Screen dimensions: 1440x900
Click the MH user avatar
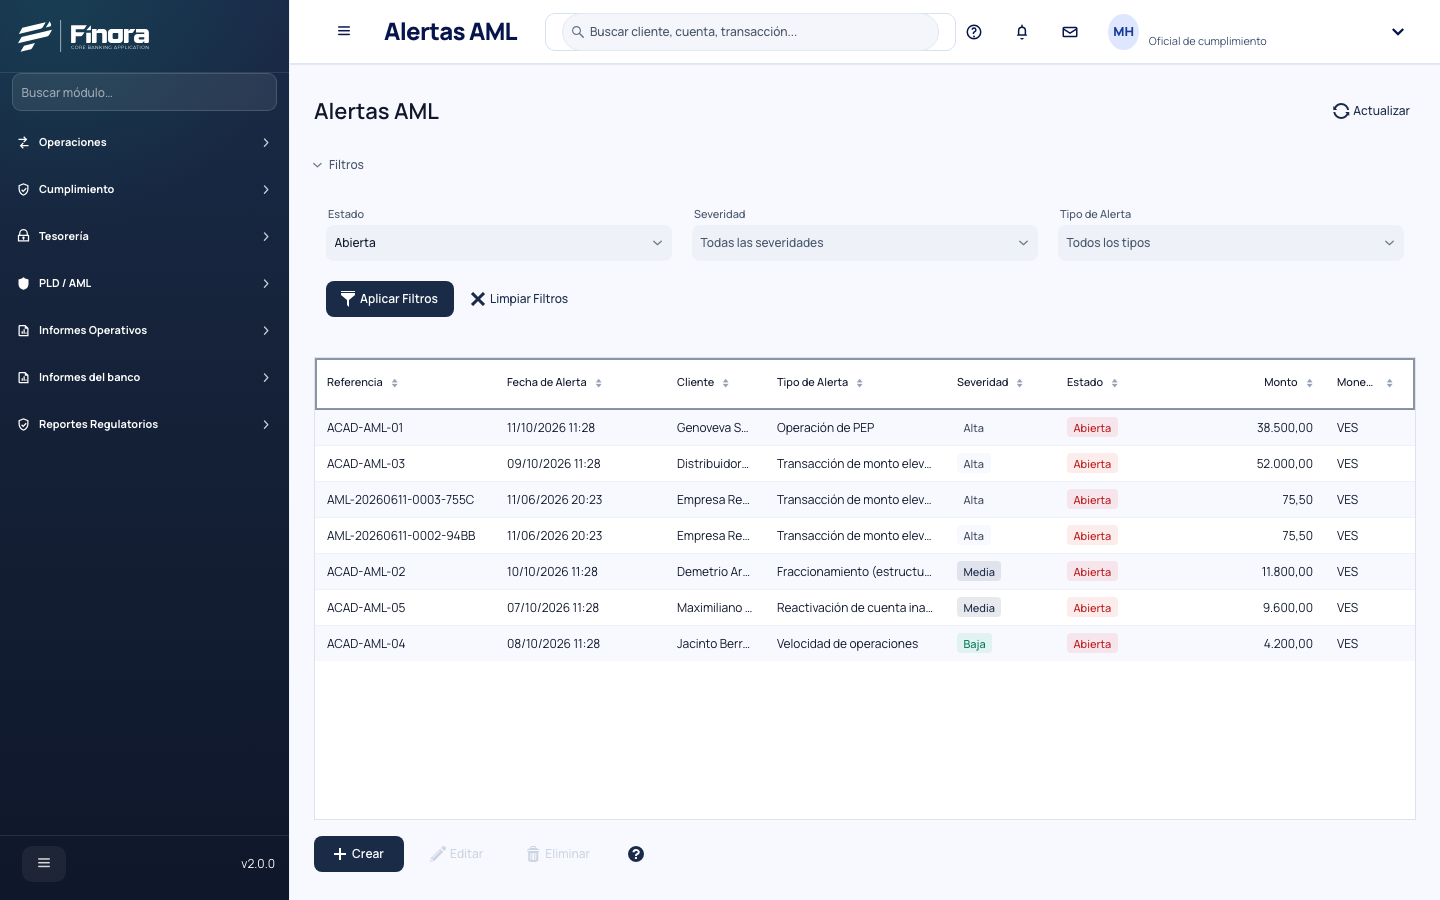click(x=1124, y=32)
